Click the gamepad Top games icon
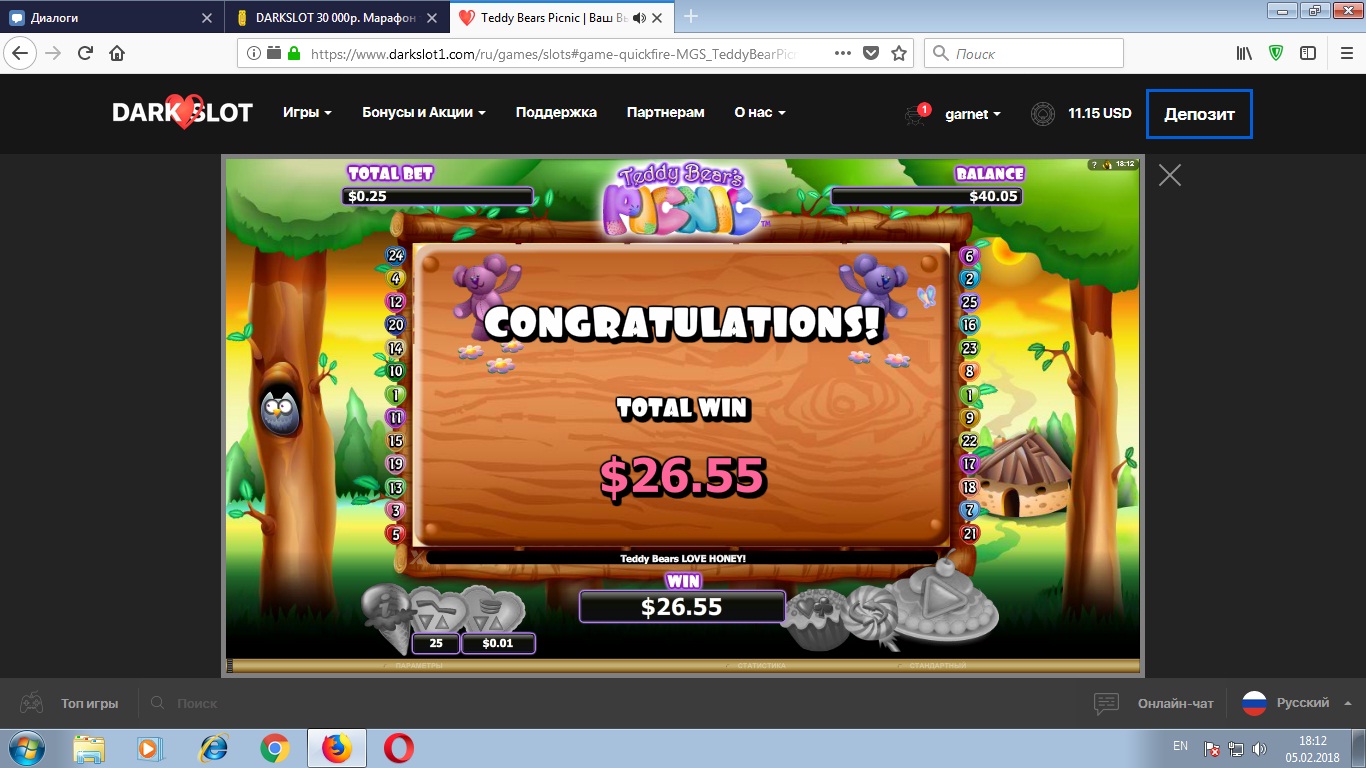The width and height of the screenshot is (1366, 768). click(x=32, y=703)
